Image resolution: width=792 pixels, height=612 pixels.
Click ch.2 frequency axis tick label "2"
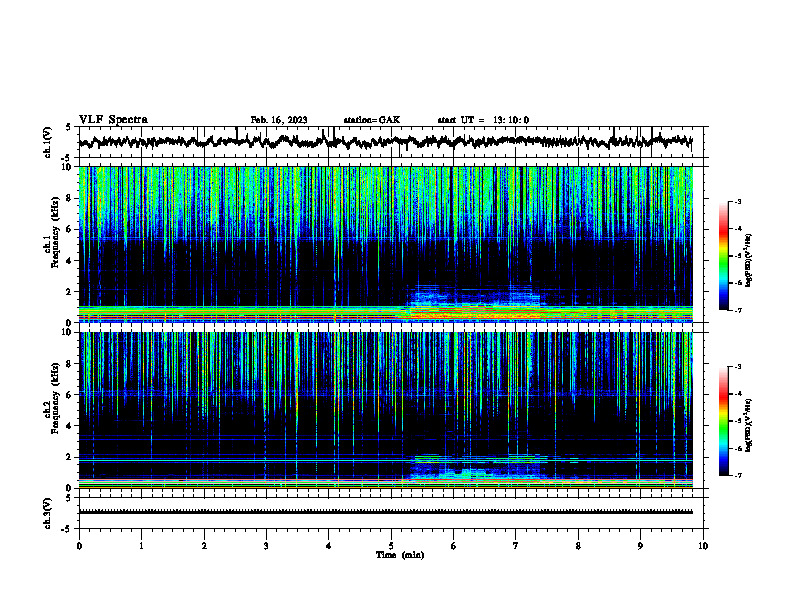71,457
